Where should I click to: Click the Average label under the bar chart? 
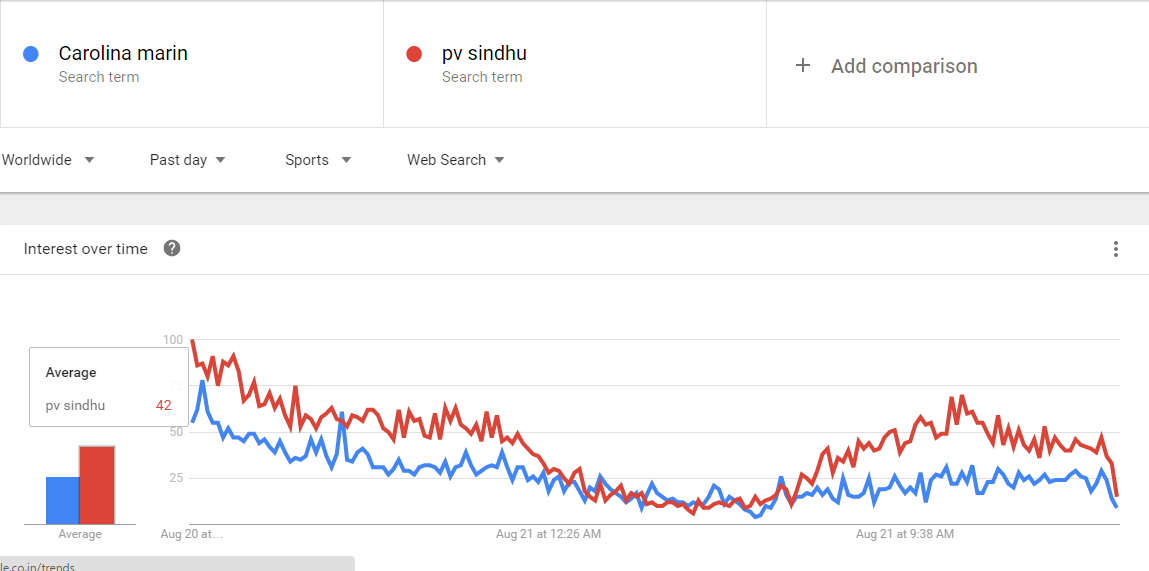point(80,534)
